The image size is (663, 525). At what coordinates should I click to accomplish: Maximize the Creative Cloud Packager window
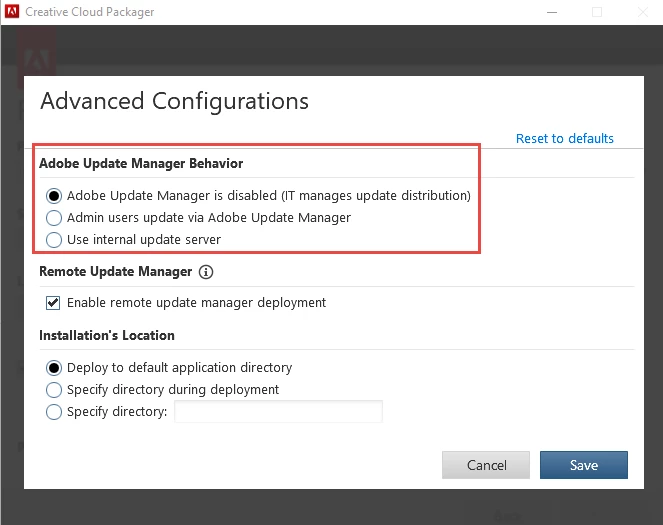[597, 12]
